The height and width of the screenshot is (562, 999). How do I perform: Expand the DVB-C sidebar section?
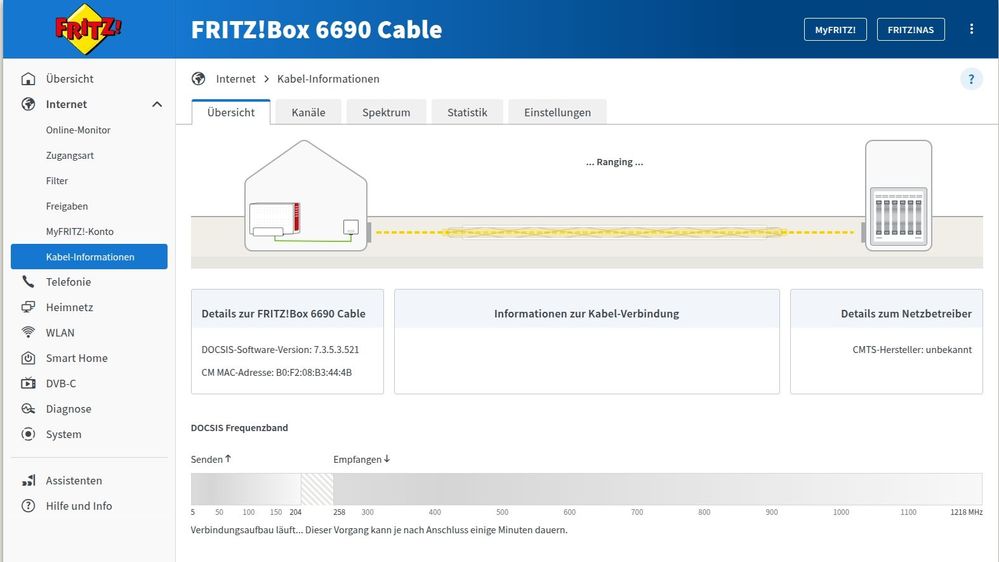click(x=60, y=383)
